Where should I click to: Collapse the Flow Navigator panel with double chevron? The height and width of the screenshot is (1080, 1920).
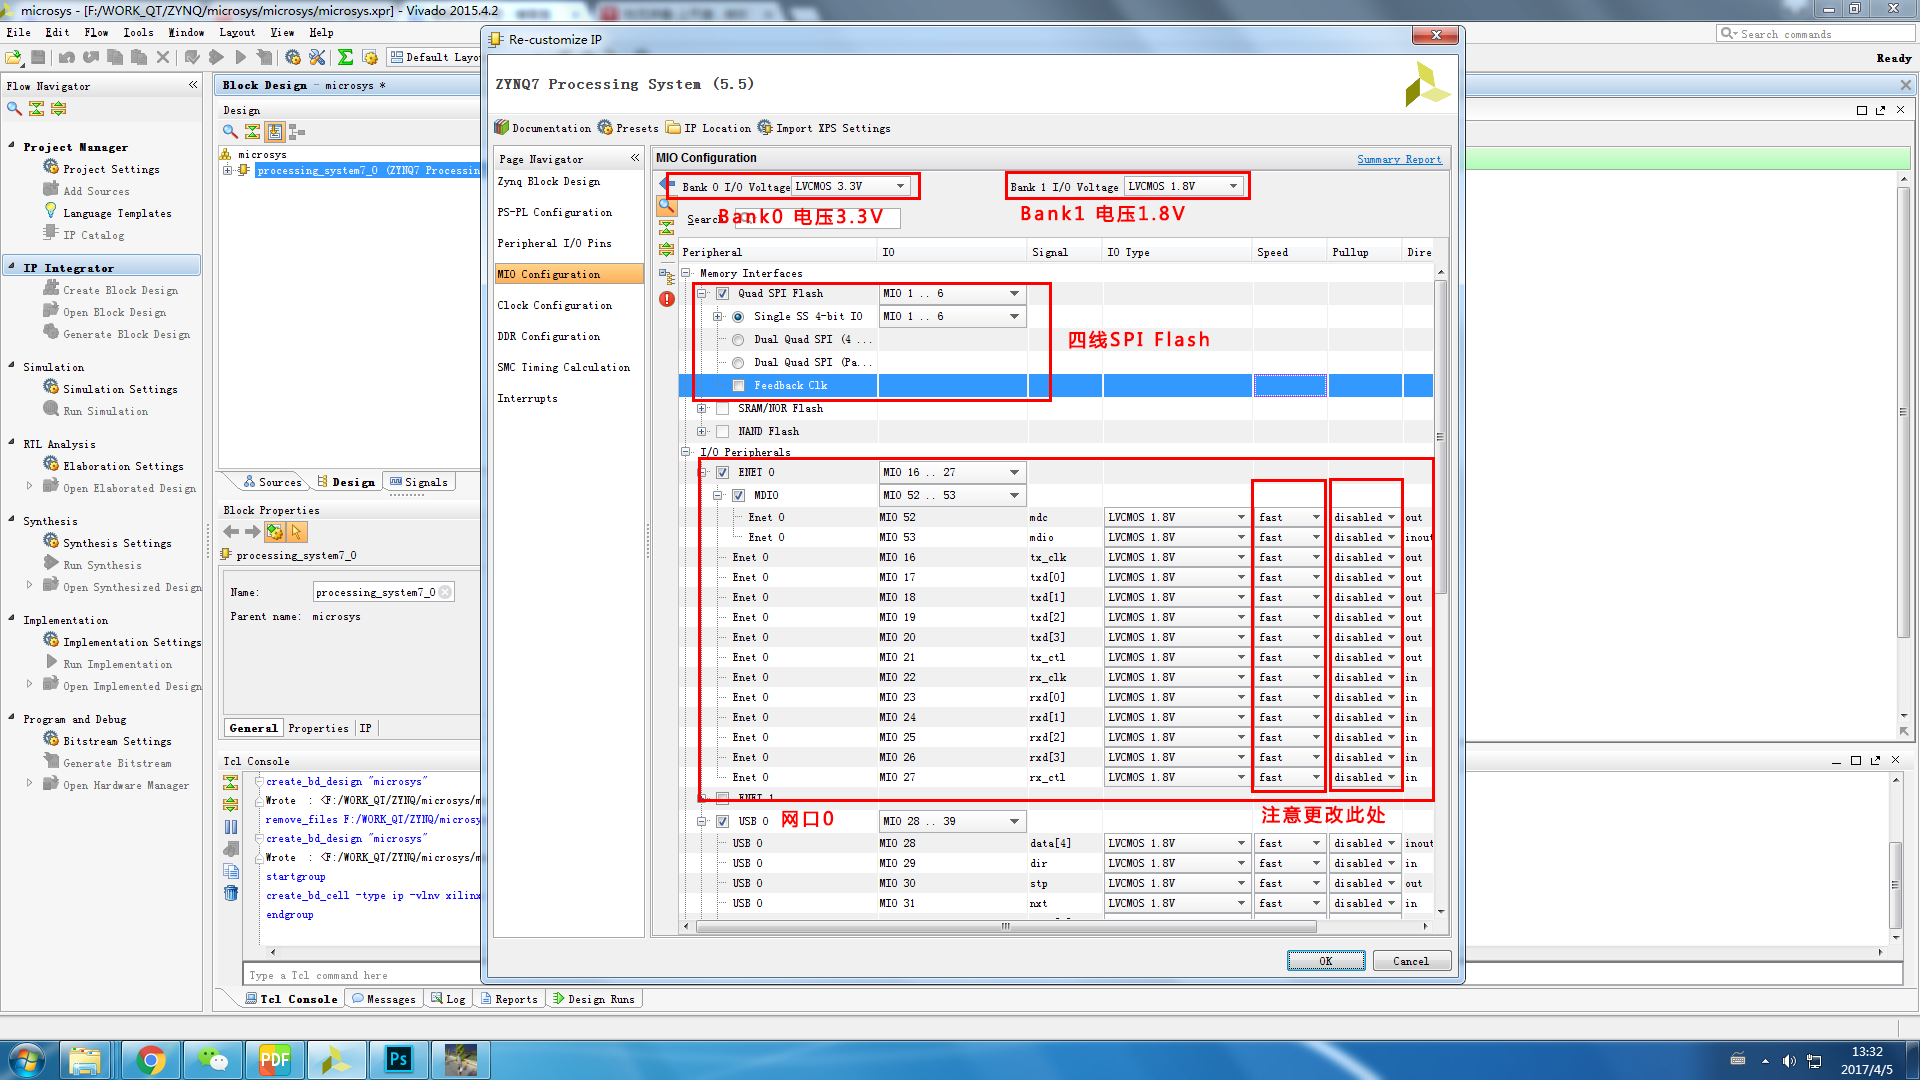pos(193,86)
